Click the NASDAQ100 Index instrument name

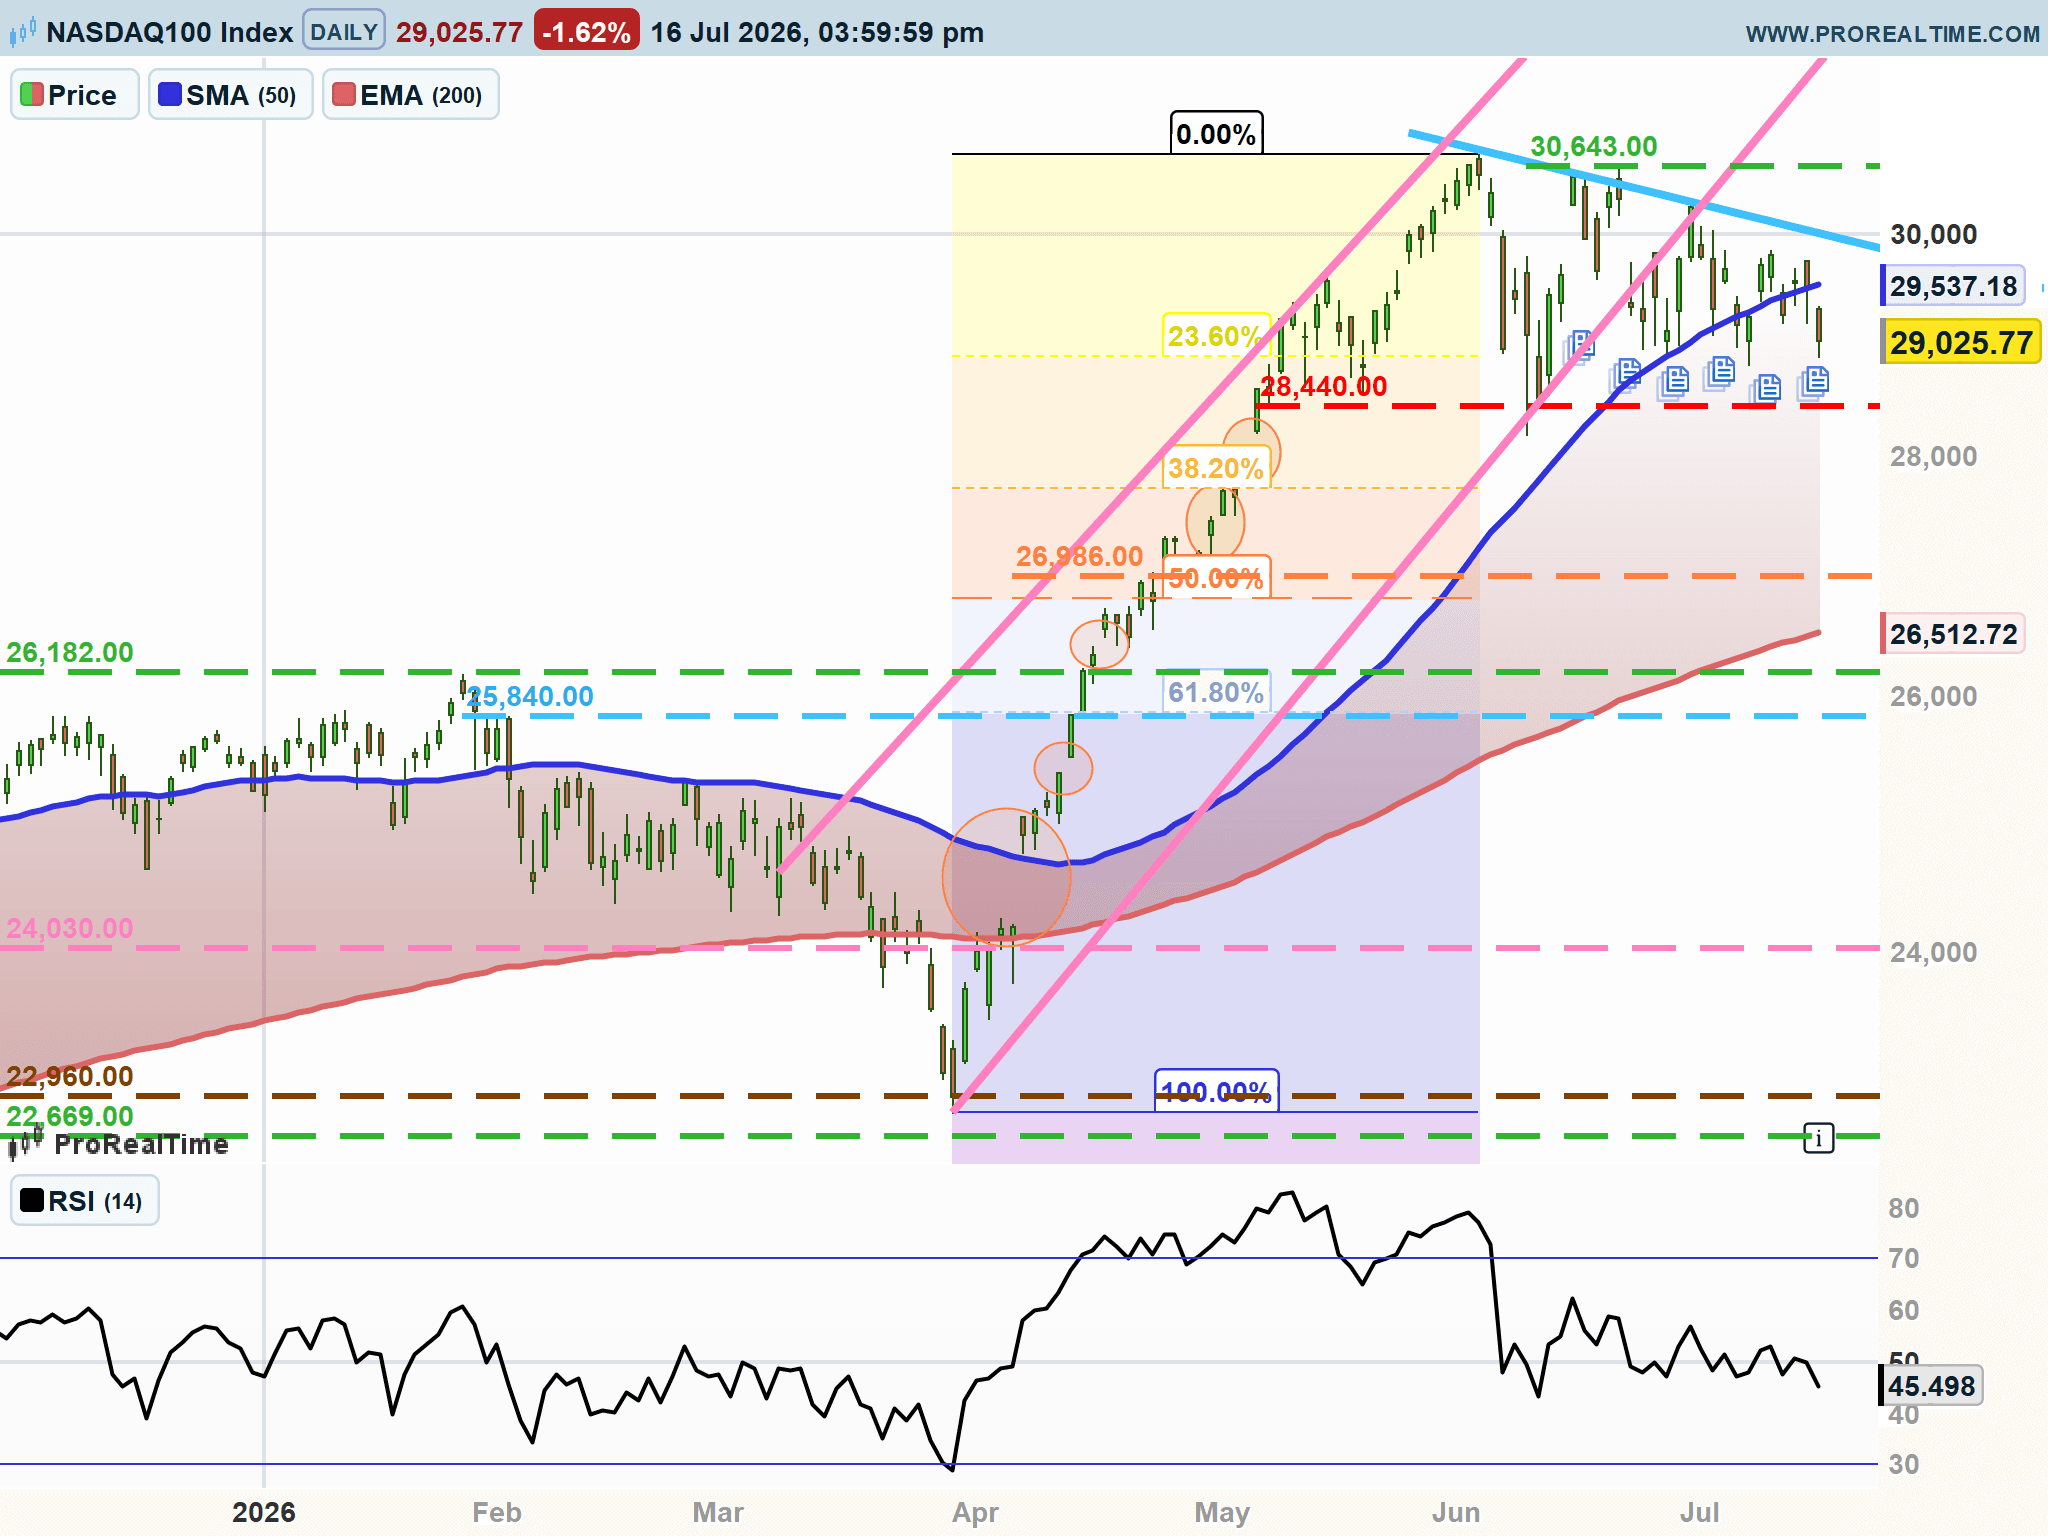(x=169, y=32)
